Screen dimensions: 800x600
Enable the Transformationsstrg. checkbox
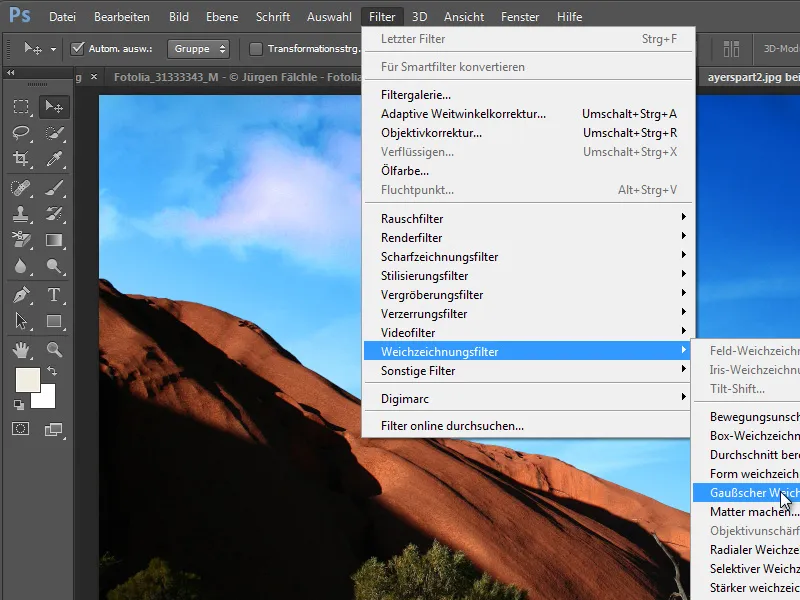[256, 48]
